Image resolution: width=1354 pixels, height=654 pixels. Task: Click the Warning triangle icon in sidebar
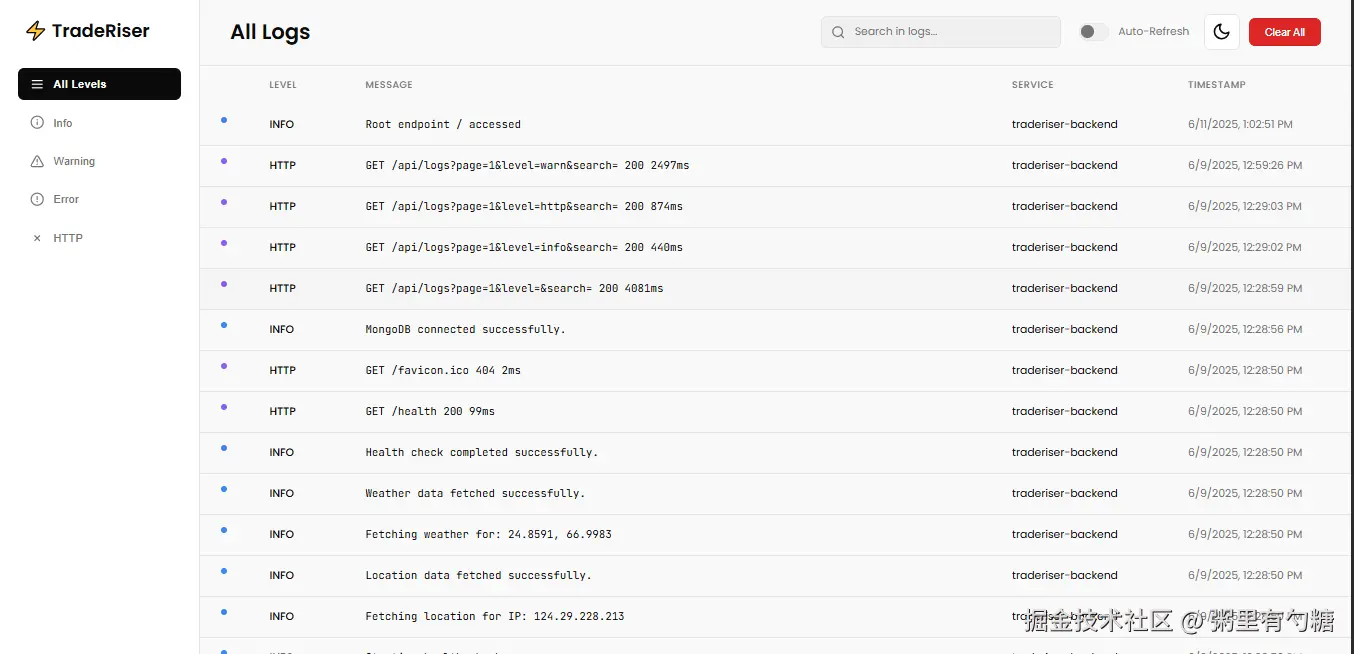tap(37, 161)
